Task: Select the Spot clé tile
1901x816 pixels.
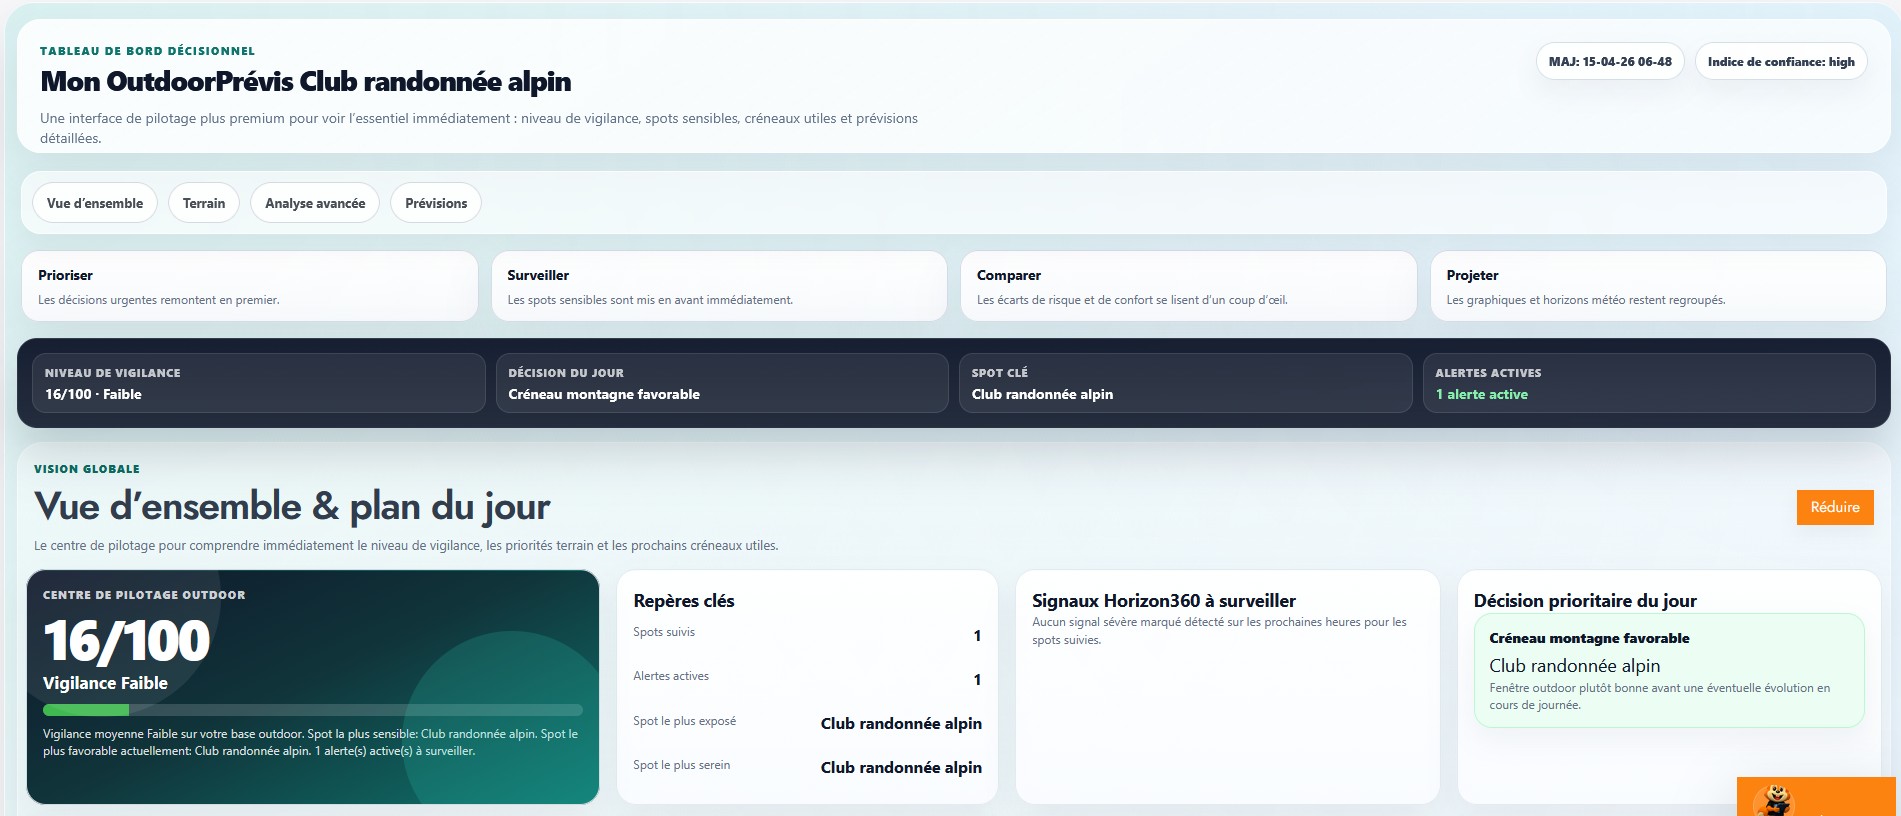Action: tap(1185, 383)
